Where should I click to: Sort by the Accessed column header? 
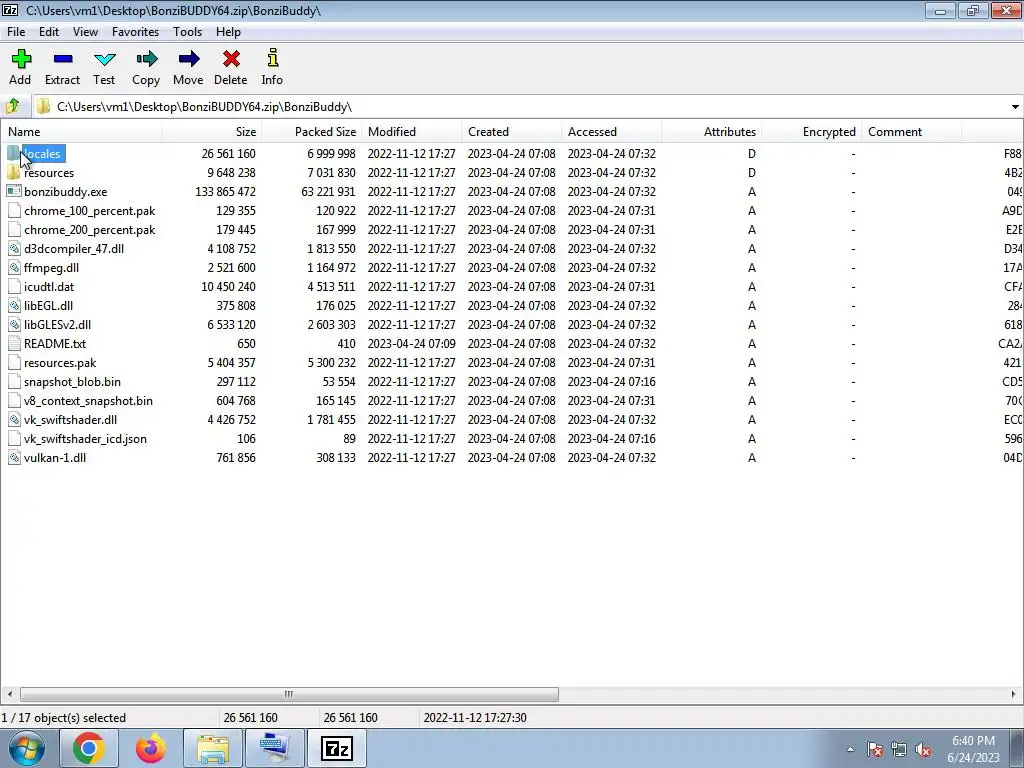click(x=611, y=131)
